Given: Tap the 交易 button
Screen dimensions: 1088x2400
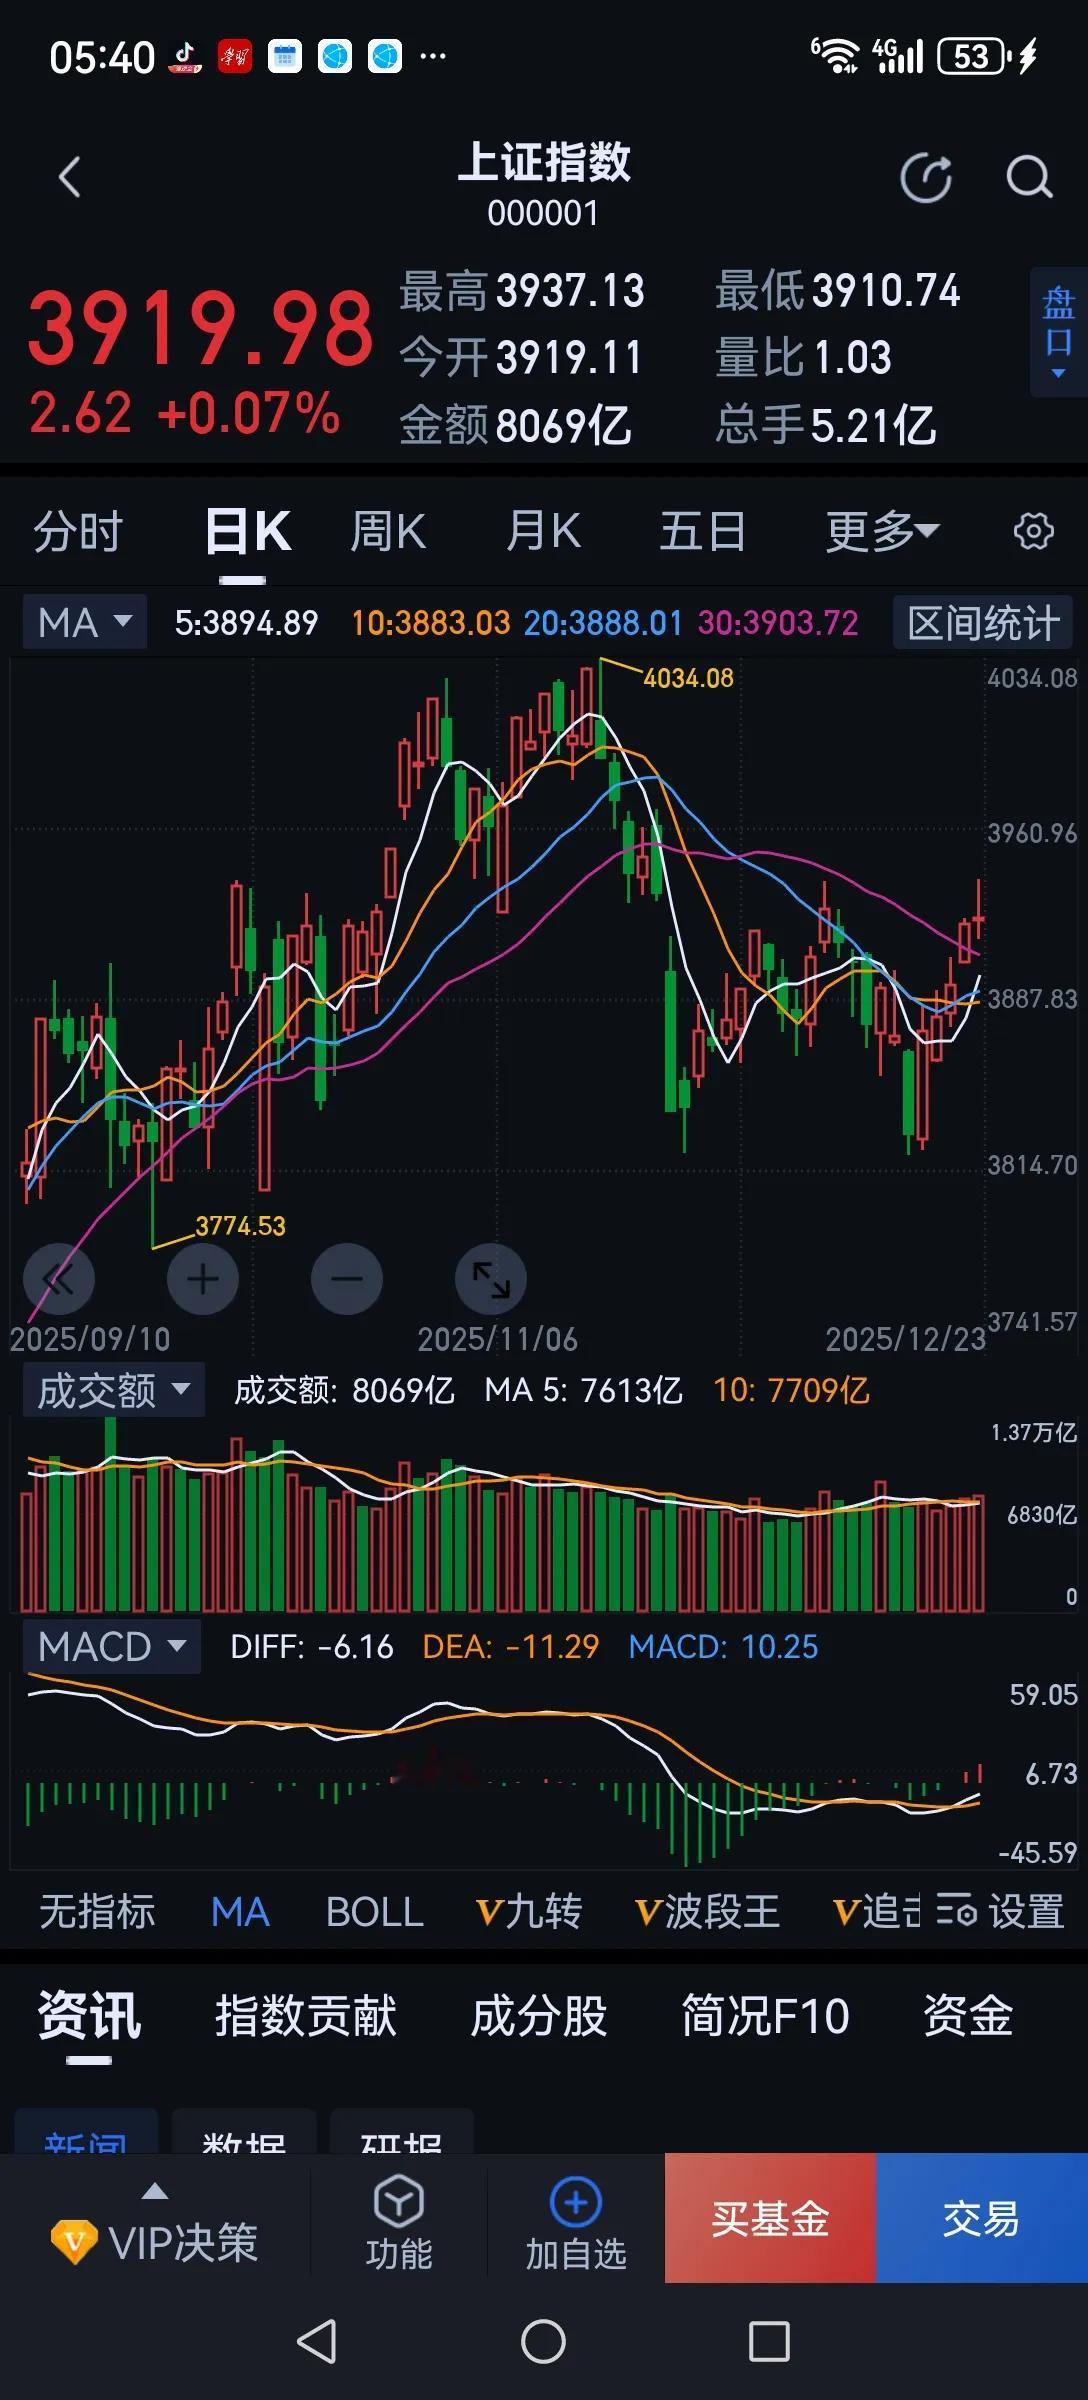Looking at the screenshot, I should tap(981, 2218).
